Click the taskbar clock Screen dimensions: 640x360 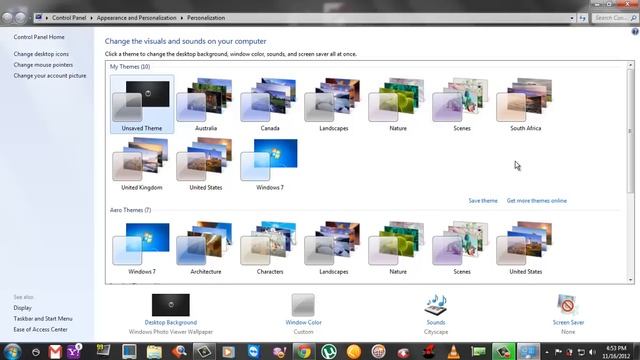coord(616,352)
